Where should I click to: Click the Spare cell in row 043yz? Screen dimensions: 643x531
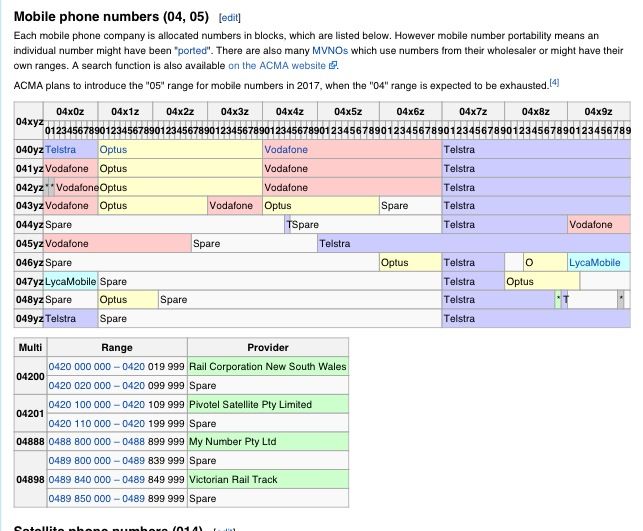point(410,205)
